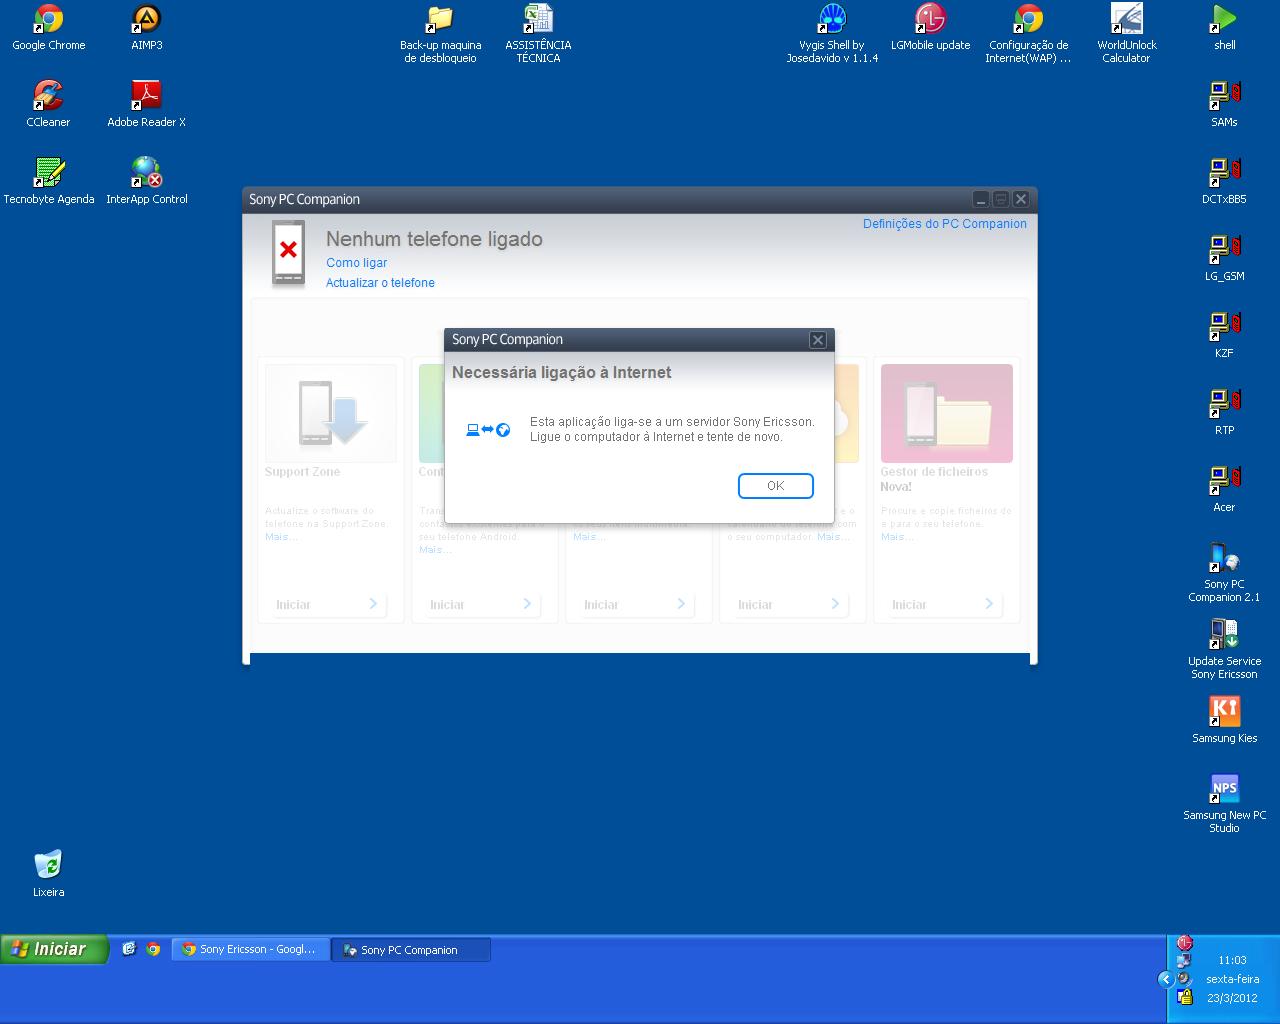Select the Samsung New PC Studio icon

click(x=1224, y=803)
